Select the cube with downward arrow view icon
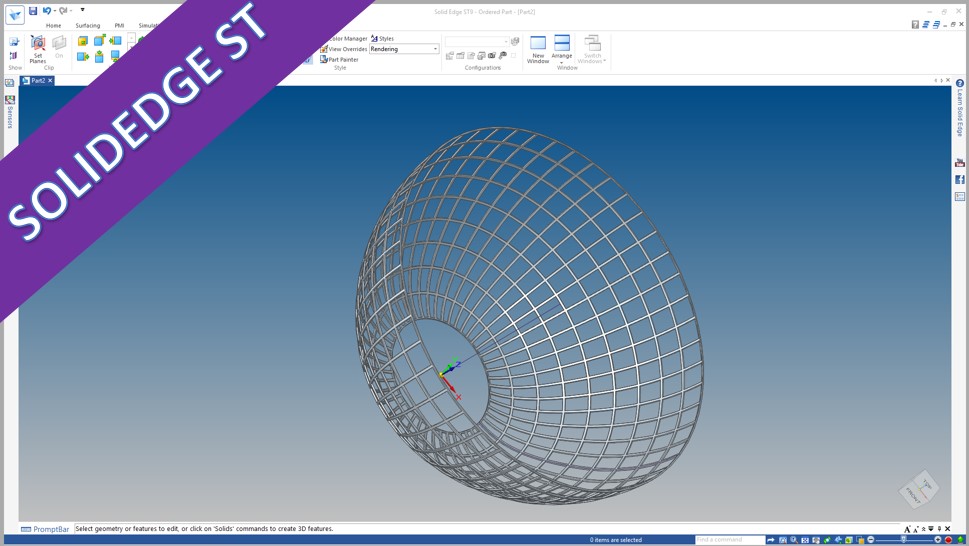 point(115,57)
